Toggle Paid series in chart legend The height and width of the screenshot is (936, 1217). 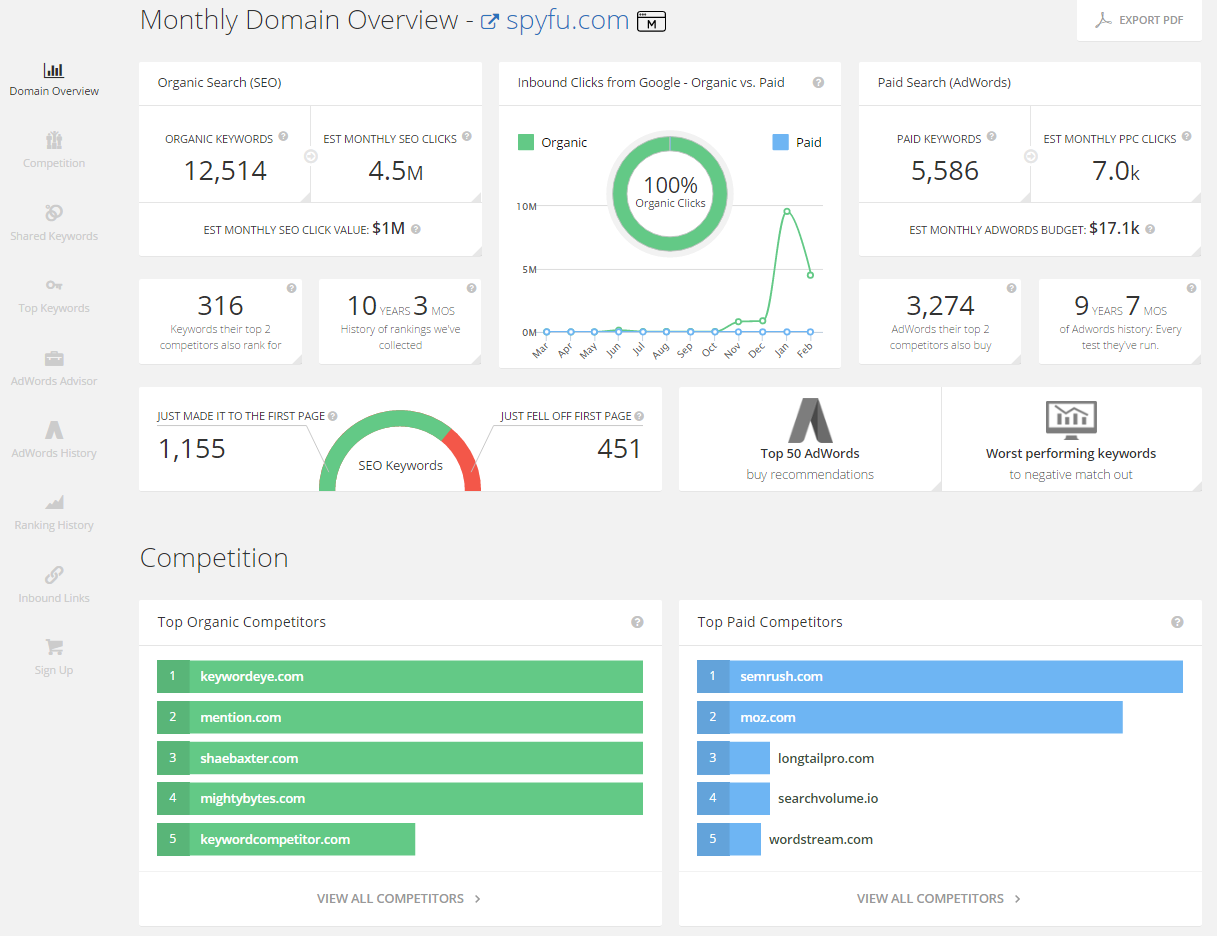click(797, 142)
